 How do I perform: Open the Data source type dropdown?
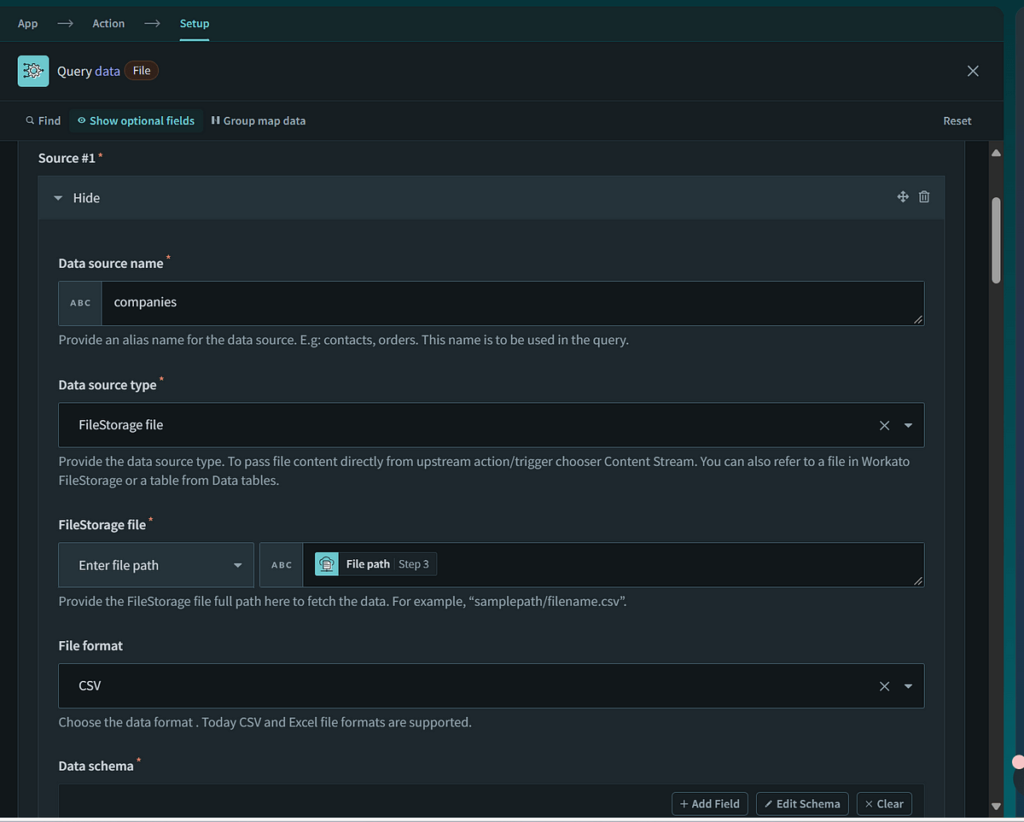[x=908, y=425]
